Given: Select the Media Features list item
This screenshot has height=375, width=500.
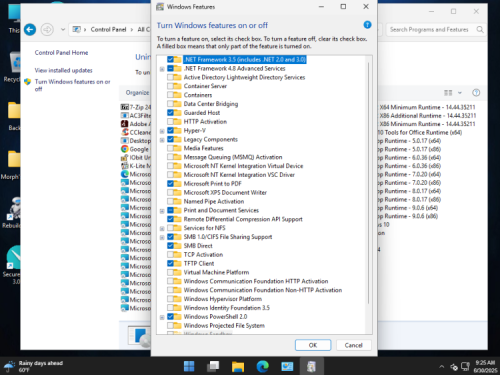Looking at the screenshot, I should click(x=203, y=148).
